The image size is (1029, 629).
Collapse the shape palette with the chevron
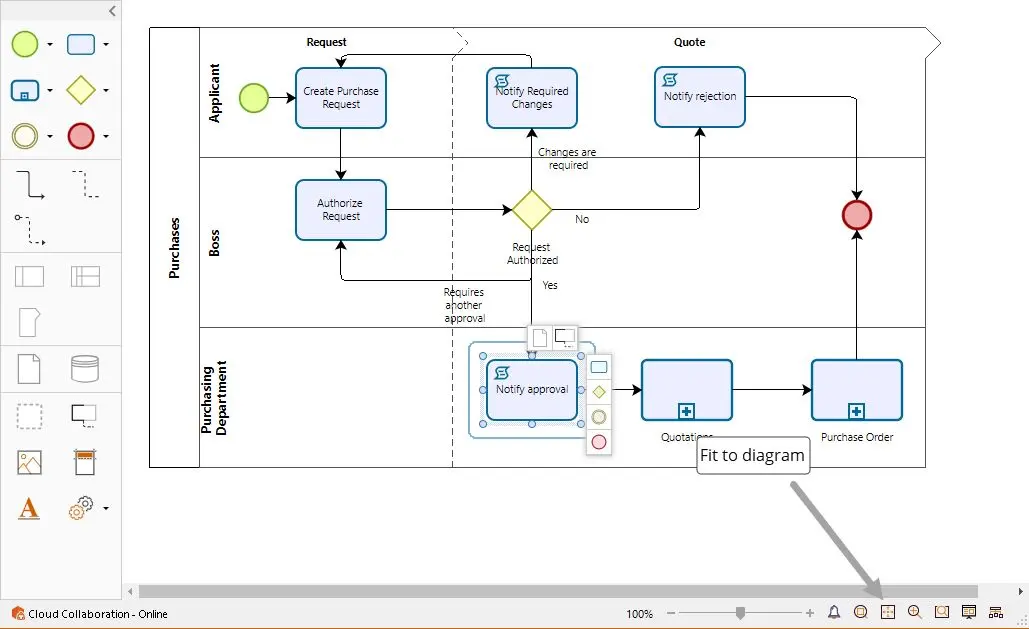[x=112, y=11]
